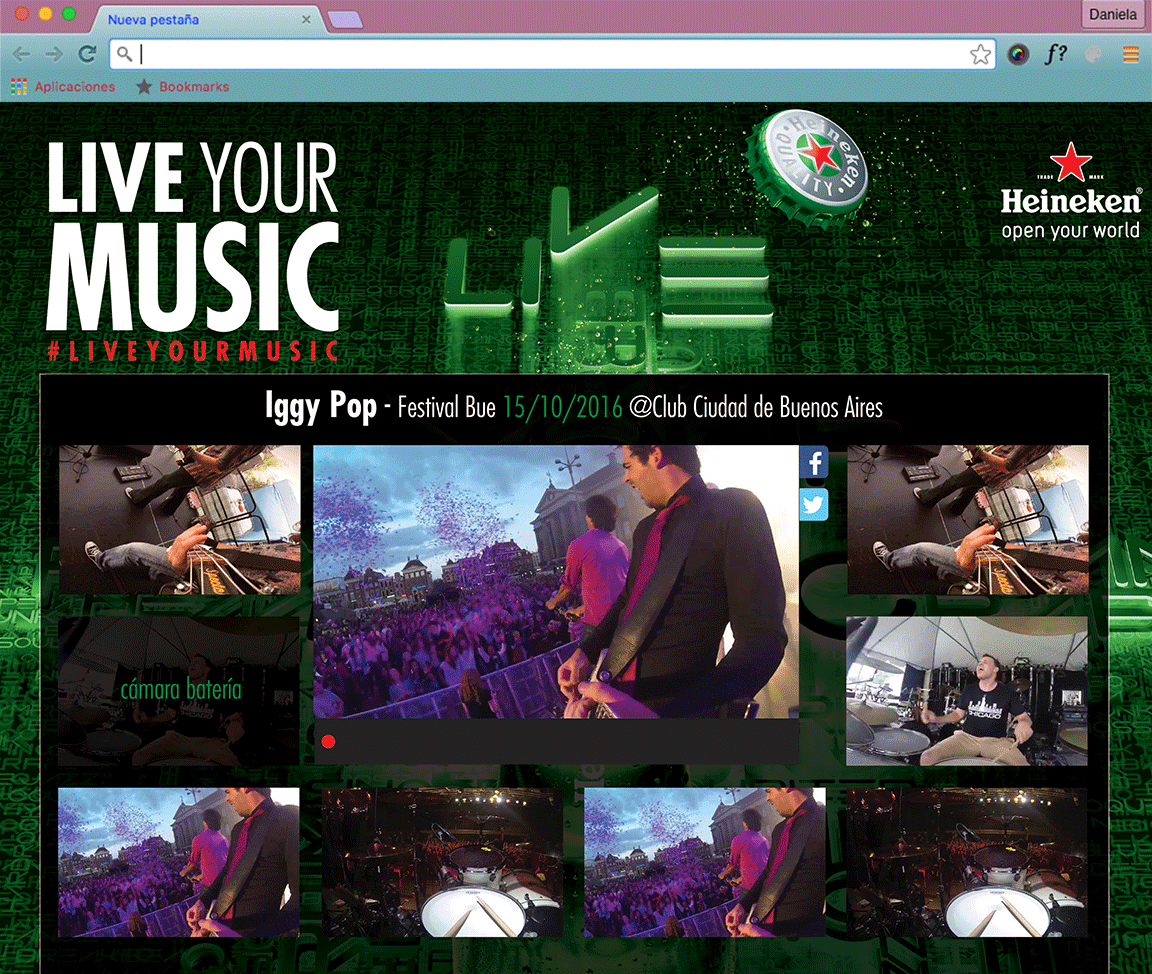Click the Bookmarks star icon
Screen dimensions: 1152x974
click(144, 87)
